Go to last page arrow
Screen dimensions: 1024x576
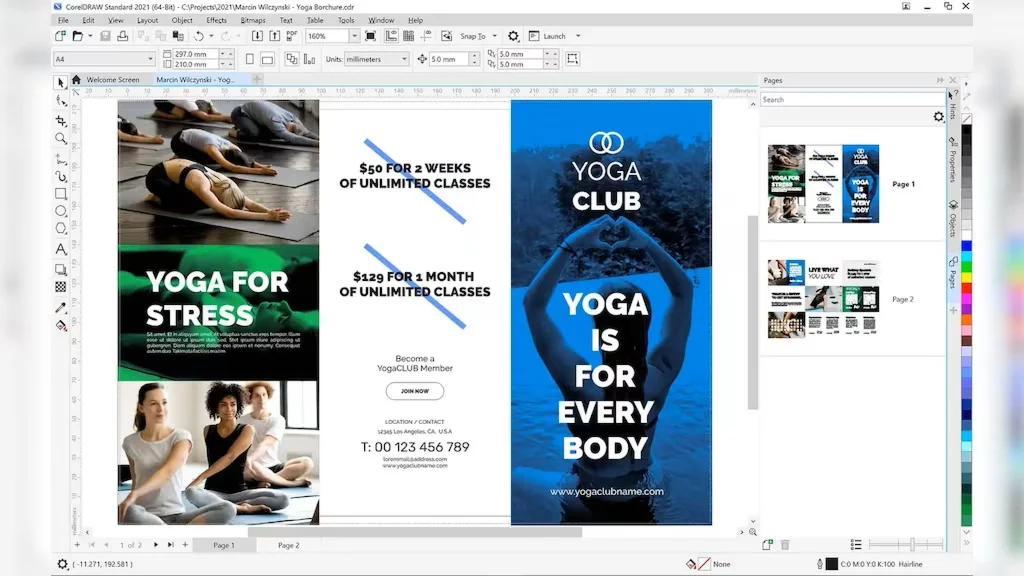coord(170,545)
